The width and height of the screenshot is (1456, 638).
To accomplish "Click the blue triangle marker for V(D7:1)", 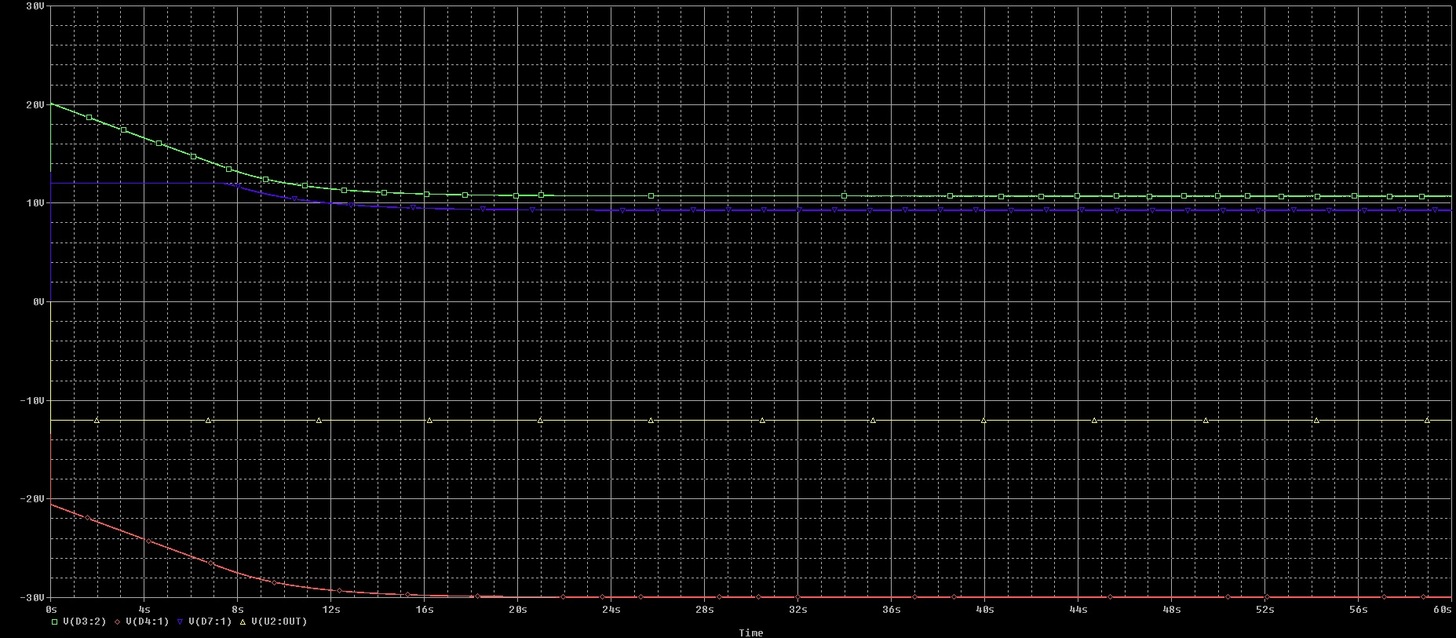I will coord(180,621).
